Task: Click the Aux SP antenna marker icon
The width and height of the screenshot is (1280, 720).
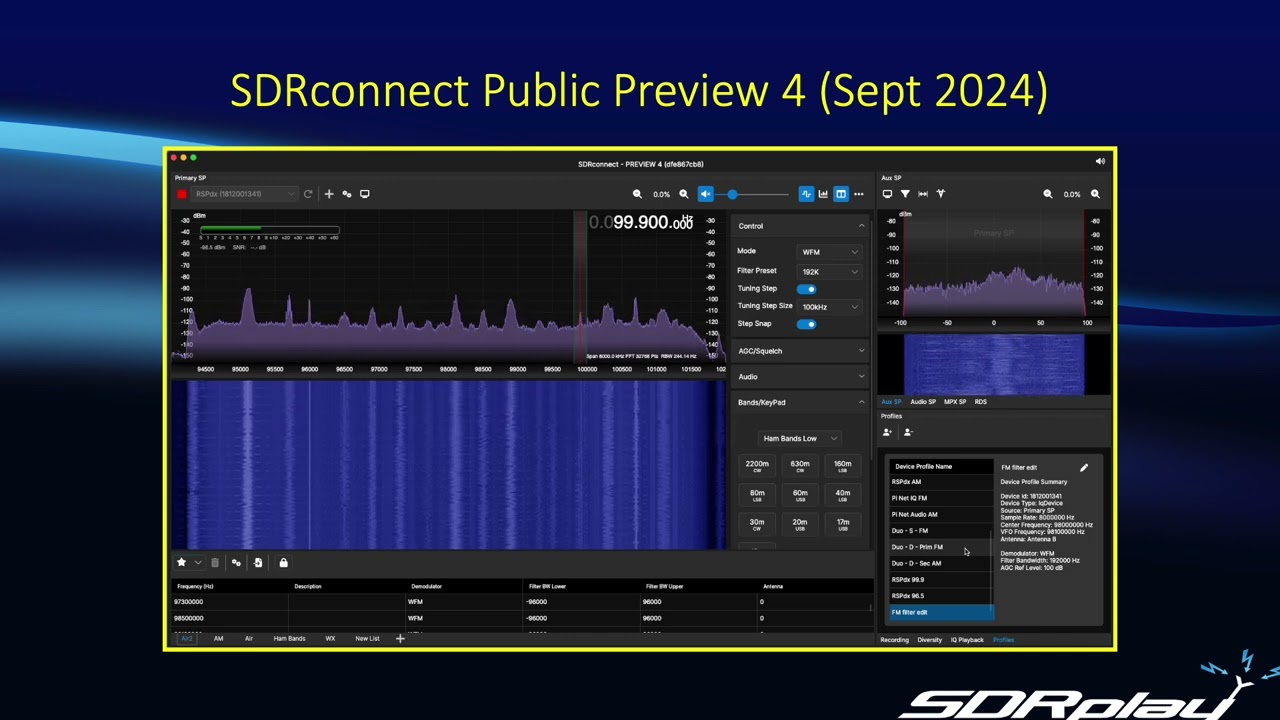Action: click(941, 194)
